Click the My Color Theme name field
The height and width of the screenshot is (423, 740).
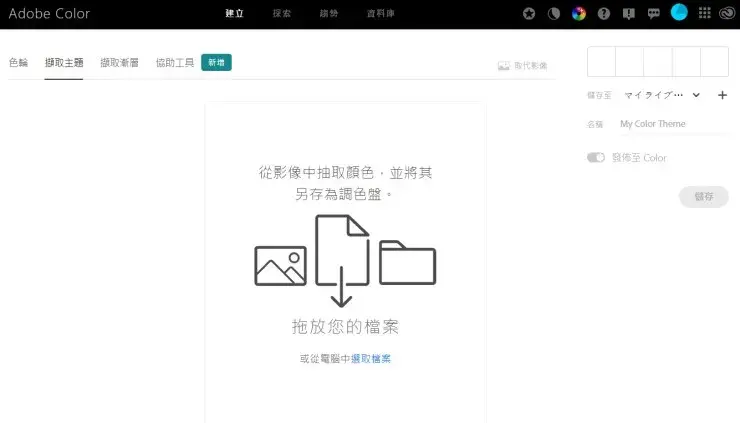pos(674,124)
